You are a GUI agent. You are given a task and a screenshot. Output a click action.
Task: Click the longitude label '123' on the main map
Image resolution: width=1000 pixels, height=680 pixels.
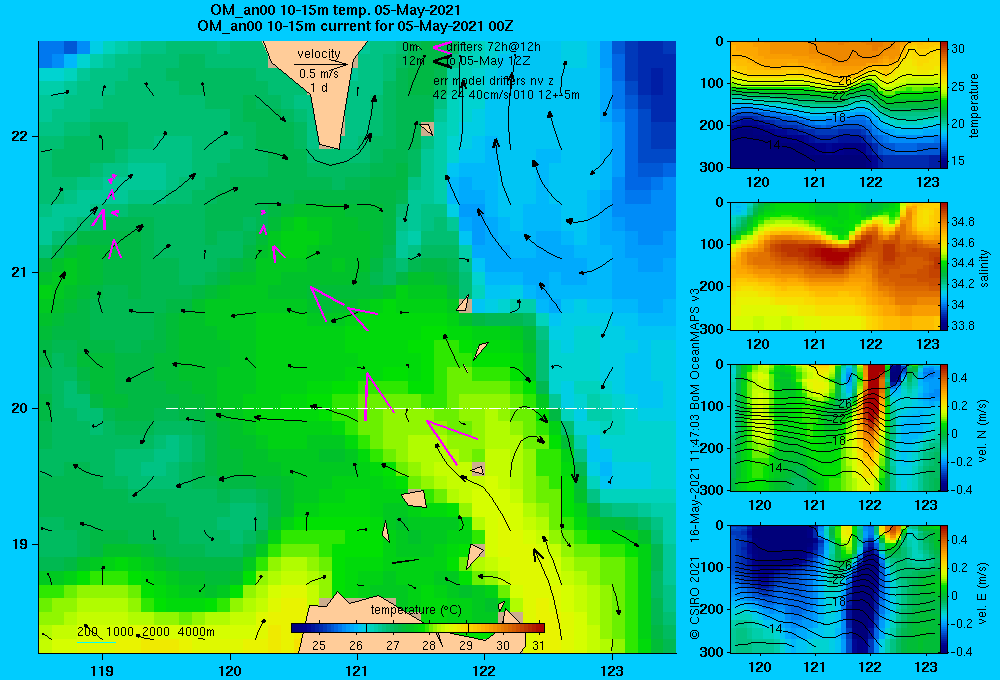tap(612, 671)
